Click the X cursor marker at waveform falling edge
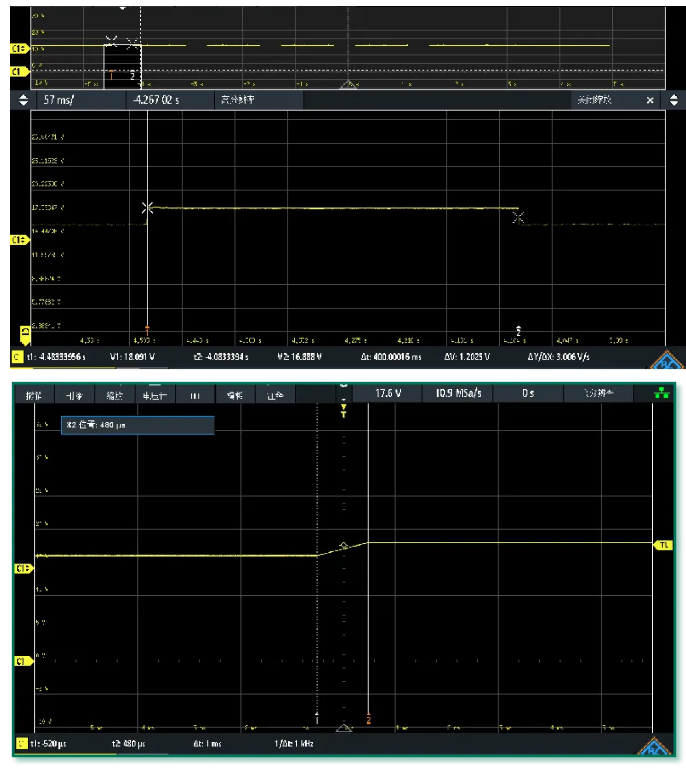Viewport: 686px width, 768px height. (x=518, y=217)
